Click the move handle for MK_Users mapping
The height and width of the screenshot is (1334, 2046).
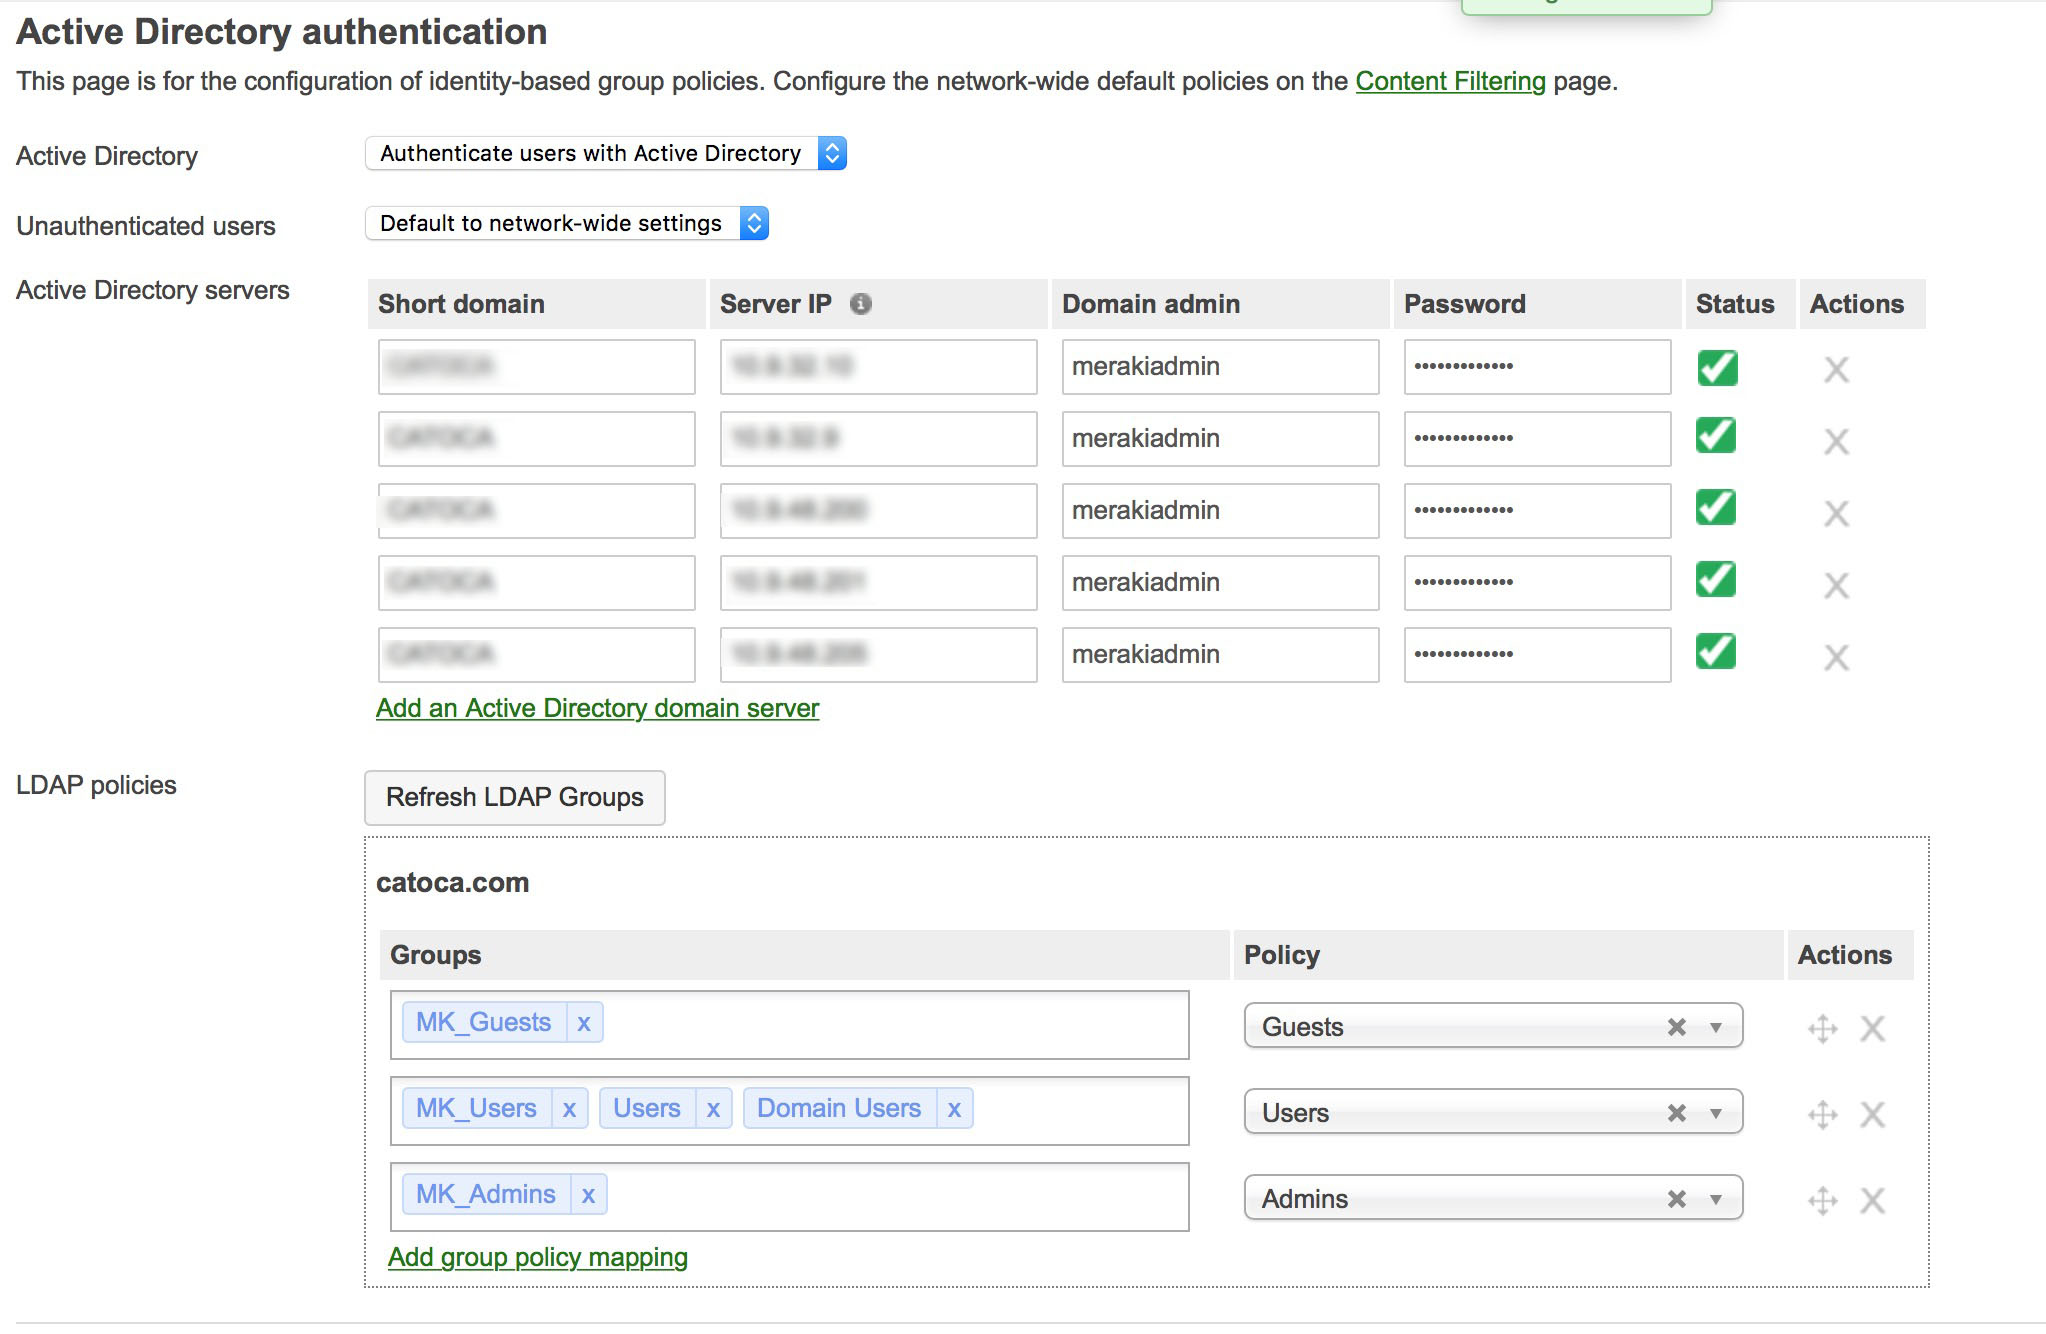click(1823, 1114)
